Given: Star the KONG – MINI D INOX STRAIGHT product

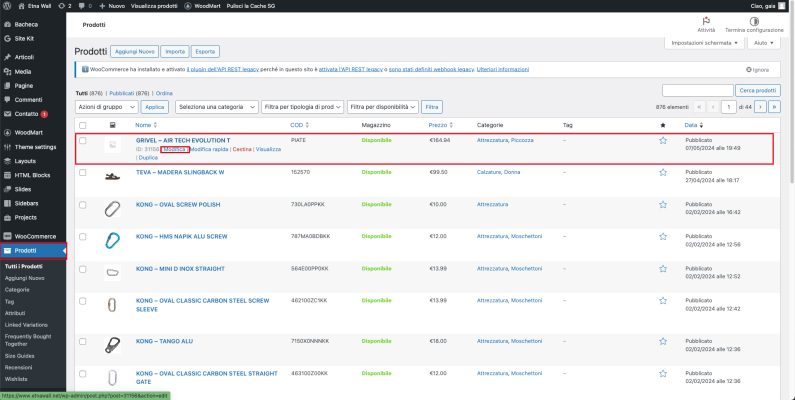Looking at the screenshot, I should coord(663,269).
